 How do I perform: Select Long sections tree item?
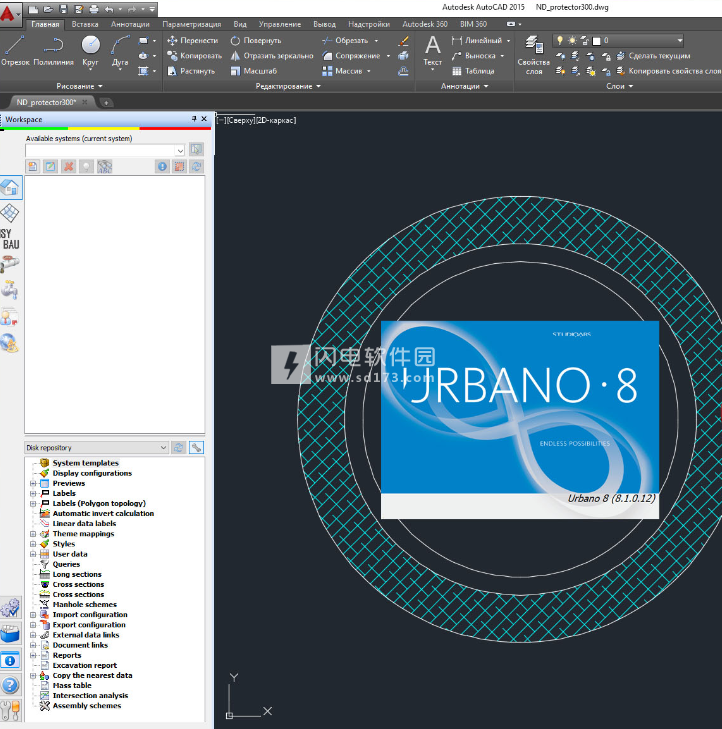click(x=77, y=574)
